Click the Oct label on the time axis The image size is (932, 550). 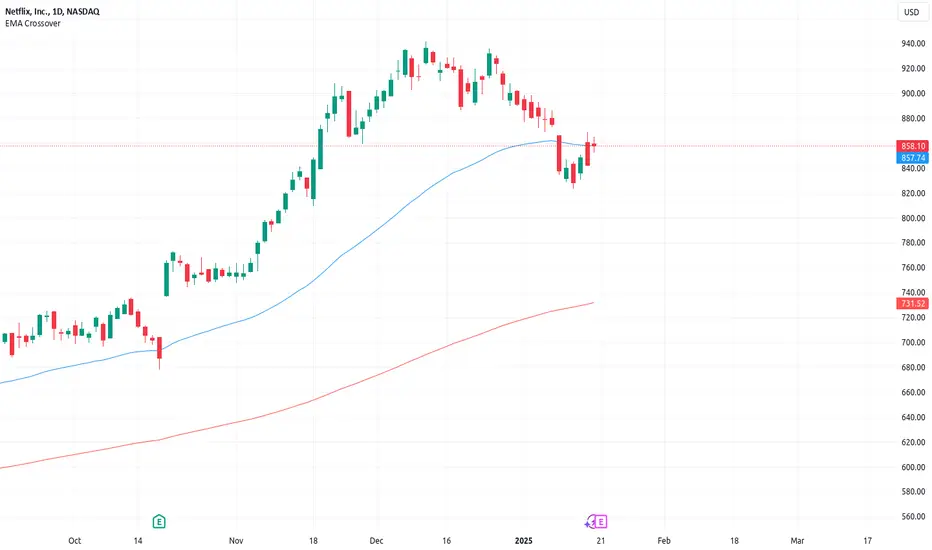click(74, 540)
